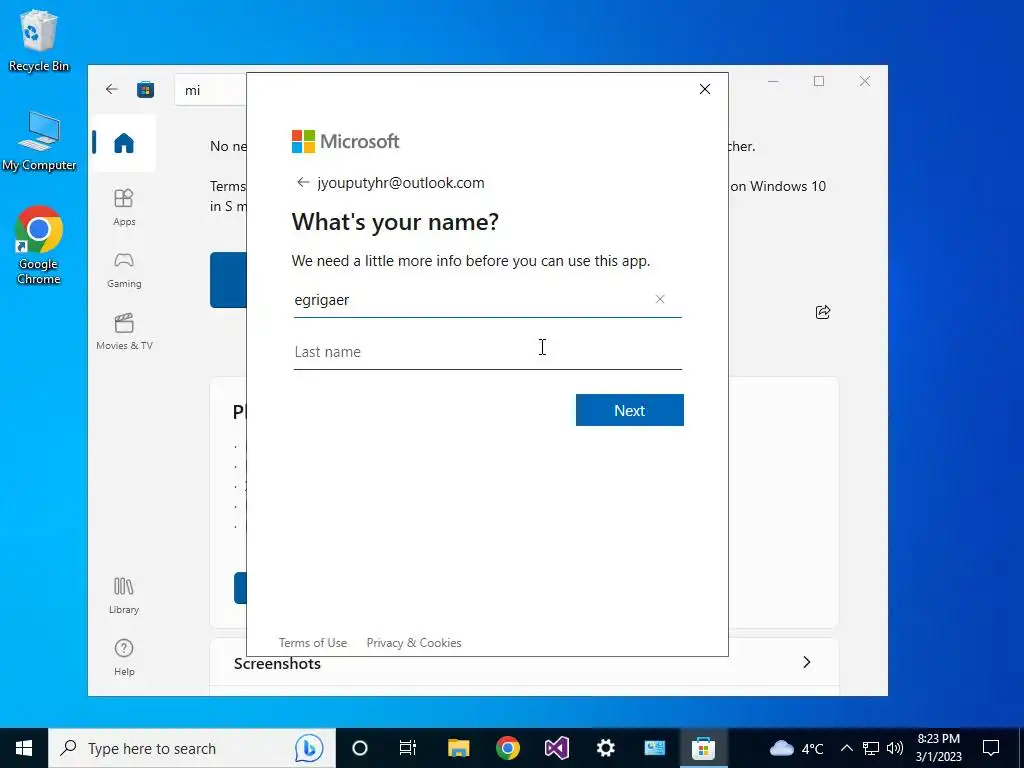This screenshot has width=1024, height=768.
Task: Open the Windows Start menu
Action: click(24, 748)
